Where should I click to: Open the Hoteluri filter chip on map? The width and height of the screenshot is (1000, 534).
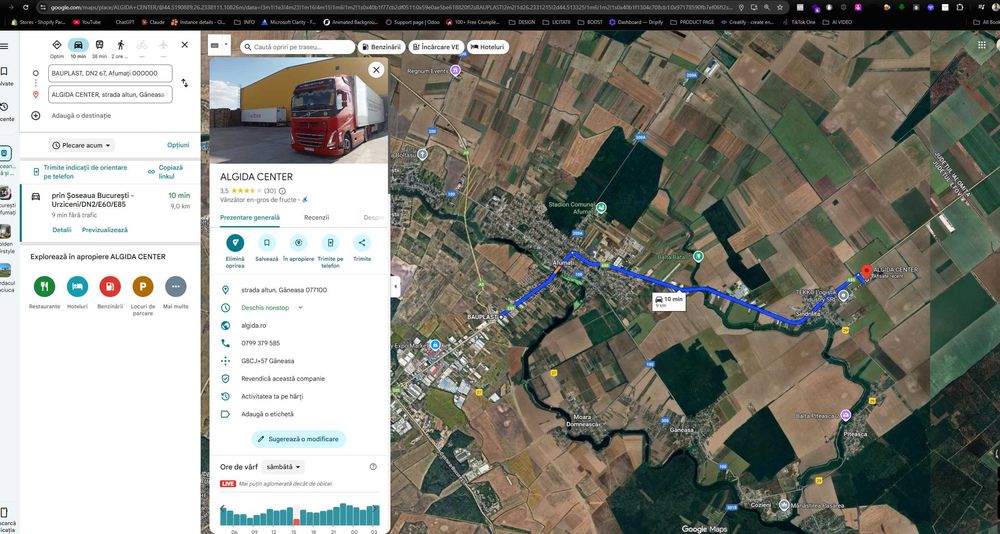point(488,47)
